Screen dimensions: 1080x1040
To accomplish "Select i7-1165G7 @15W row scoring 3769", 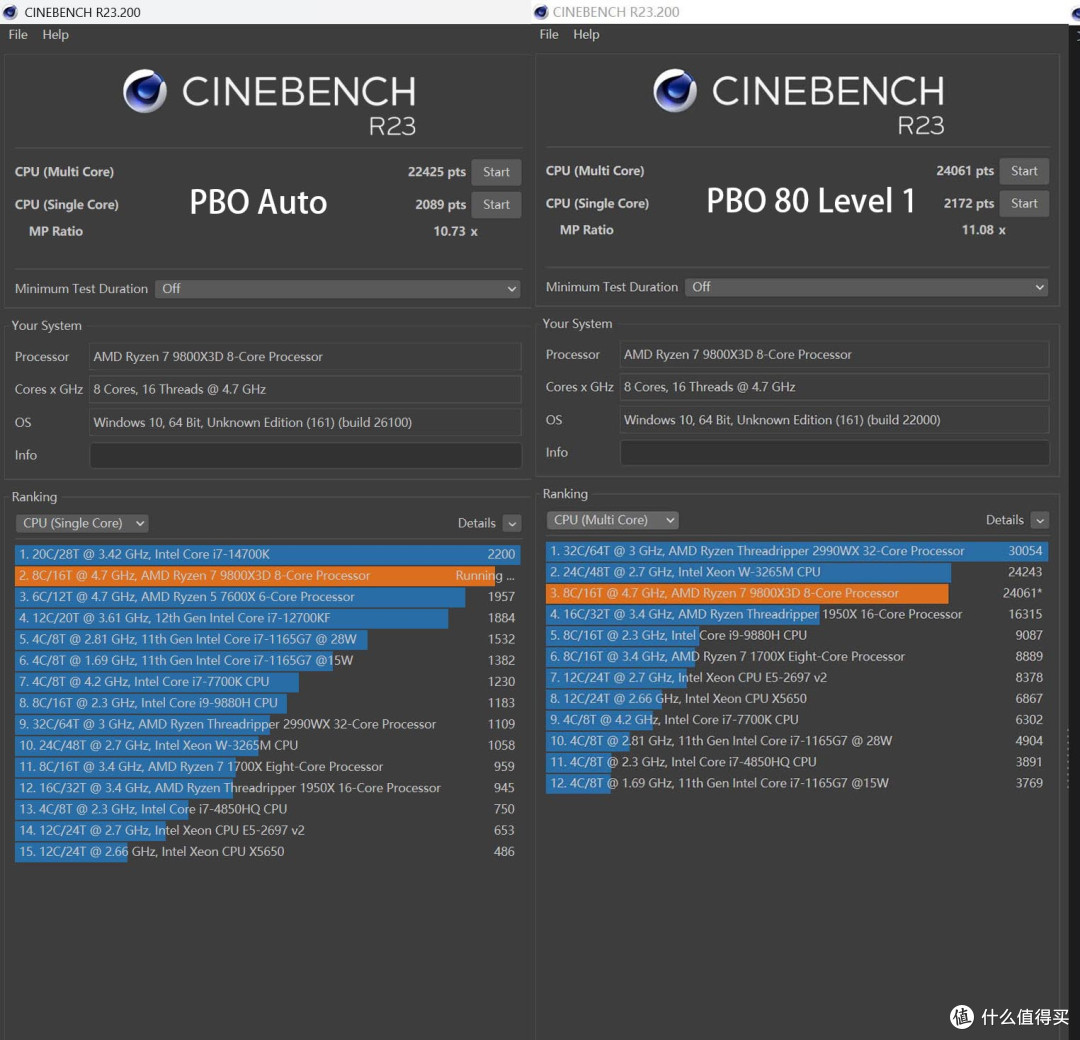I will [797, 783].
